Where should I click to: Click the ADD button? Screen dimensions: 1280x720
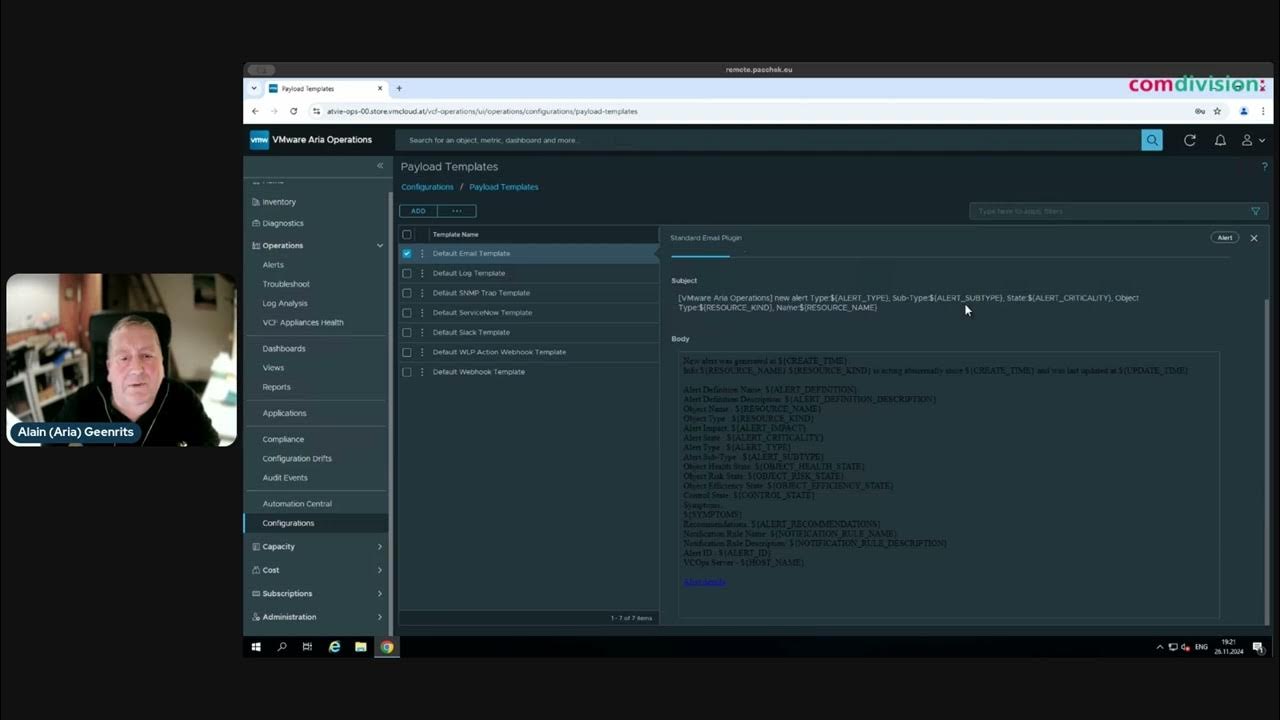point(418,211)
